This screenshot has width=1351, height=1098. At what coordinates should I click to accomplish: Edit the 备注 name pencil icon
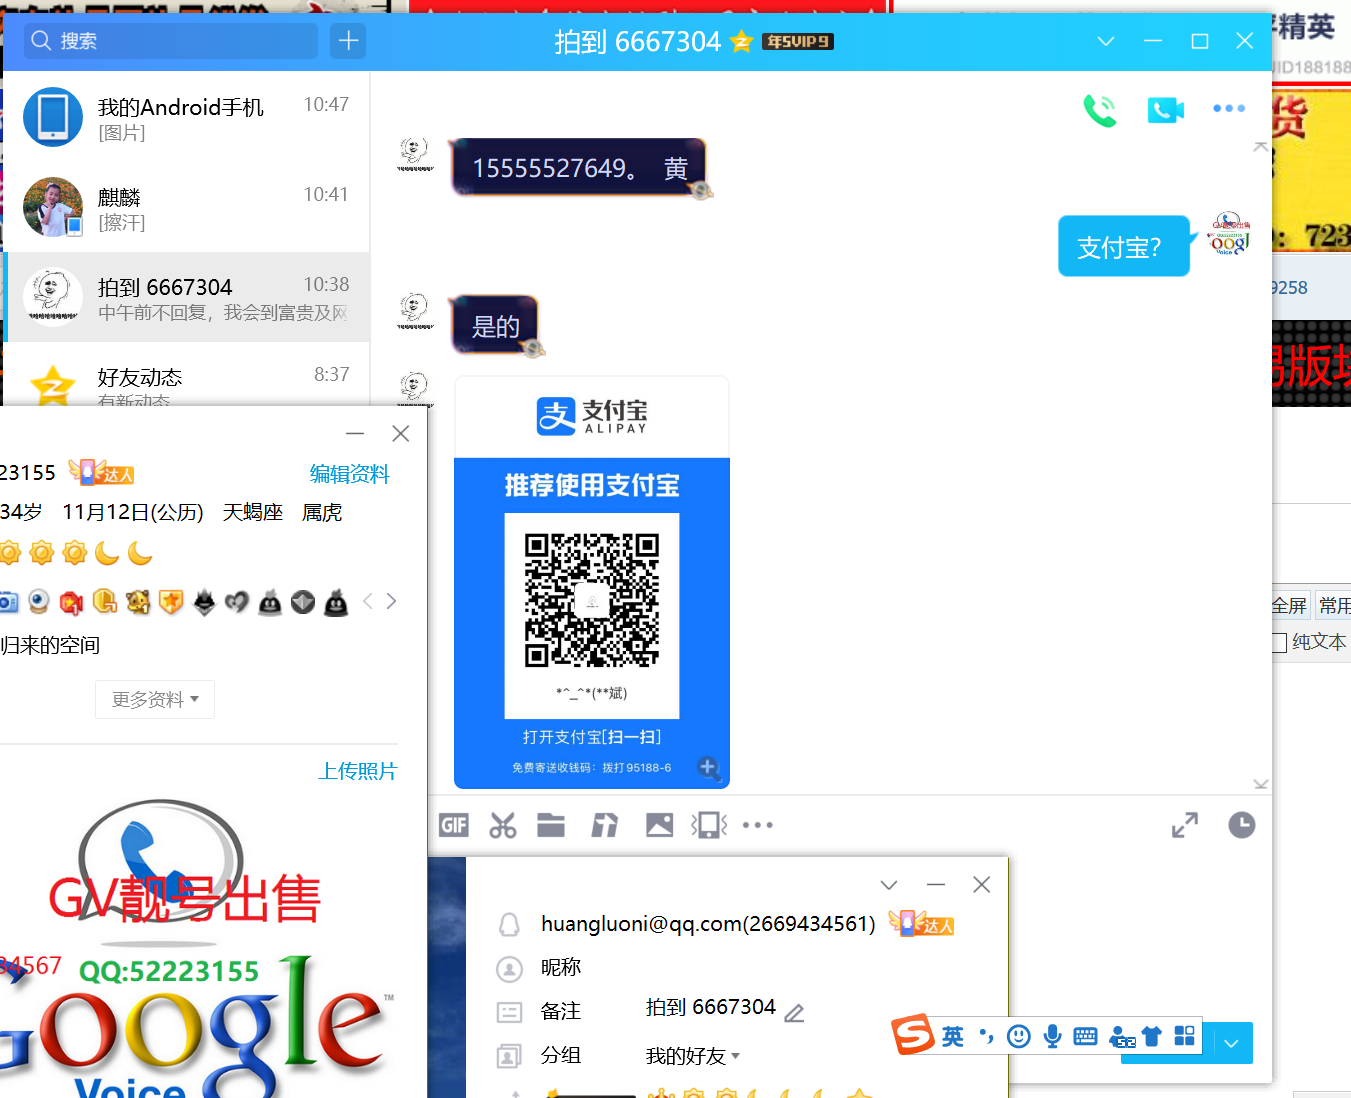point(794,1013)
